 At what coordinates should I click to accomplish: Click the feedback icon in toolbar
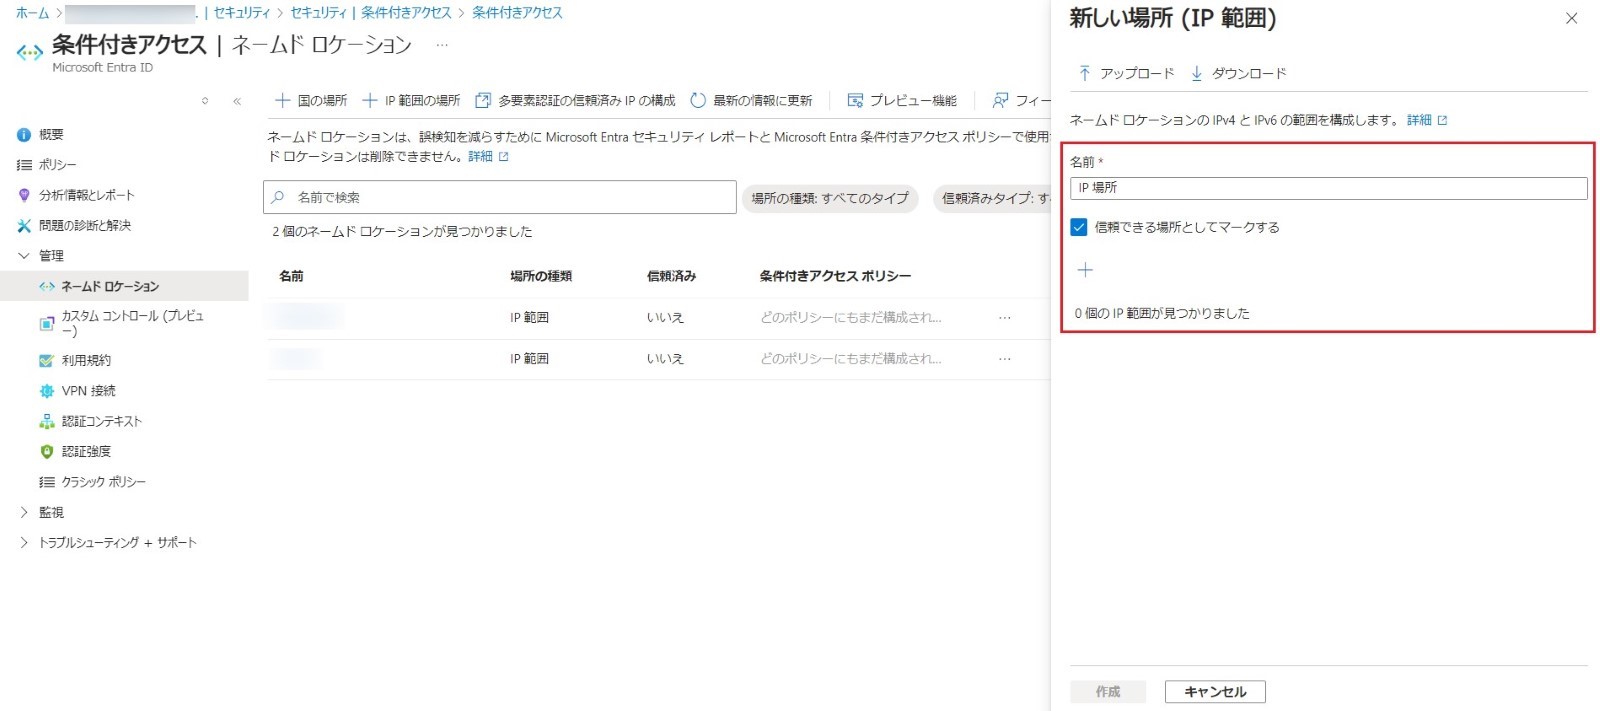point(1000,100)
